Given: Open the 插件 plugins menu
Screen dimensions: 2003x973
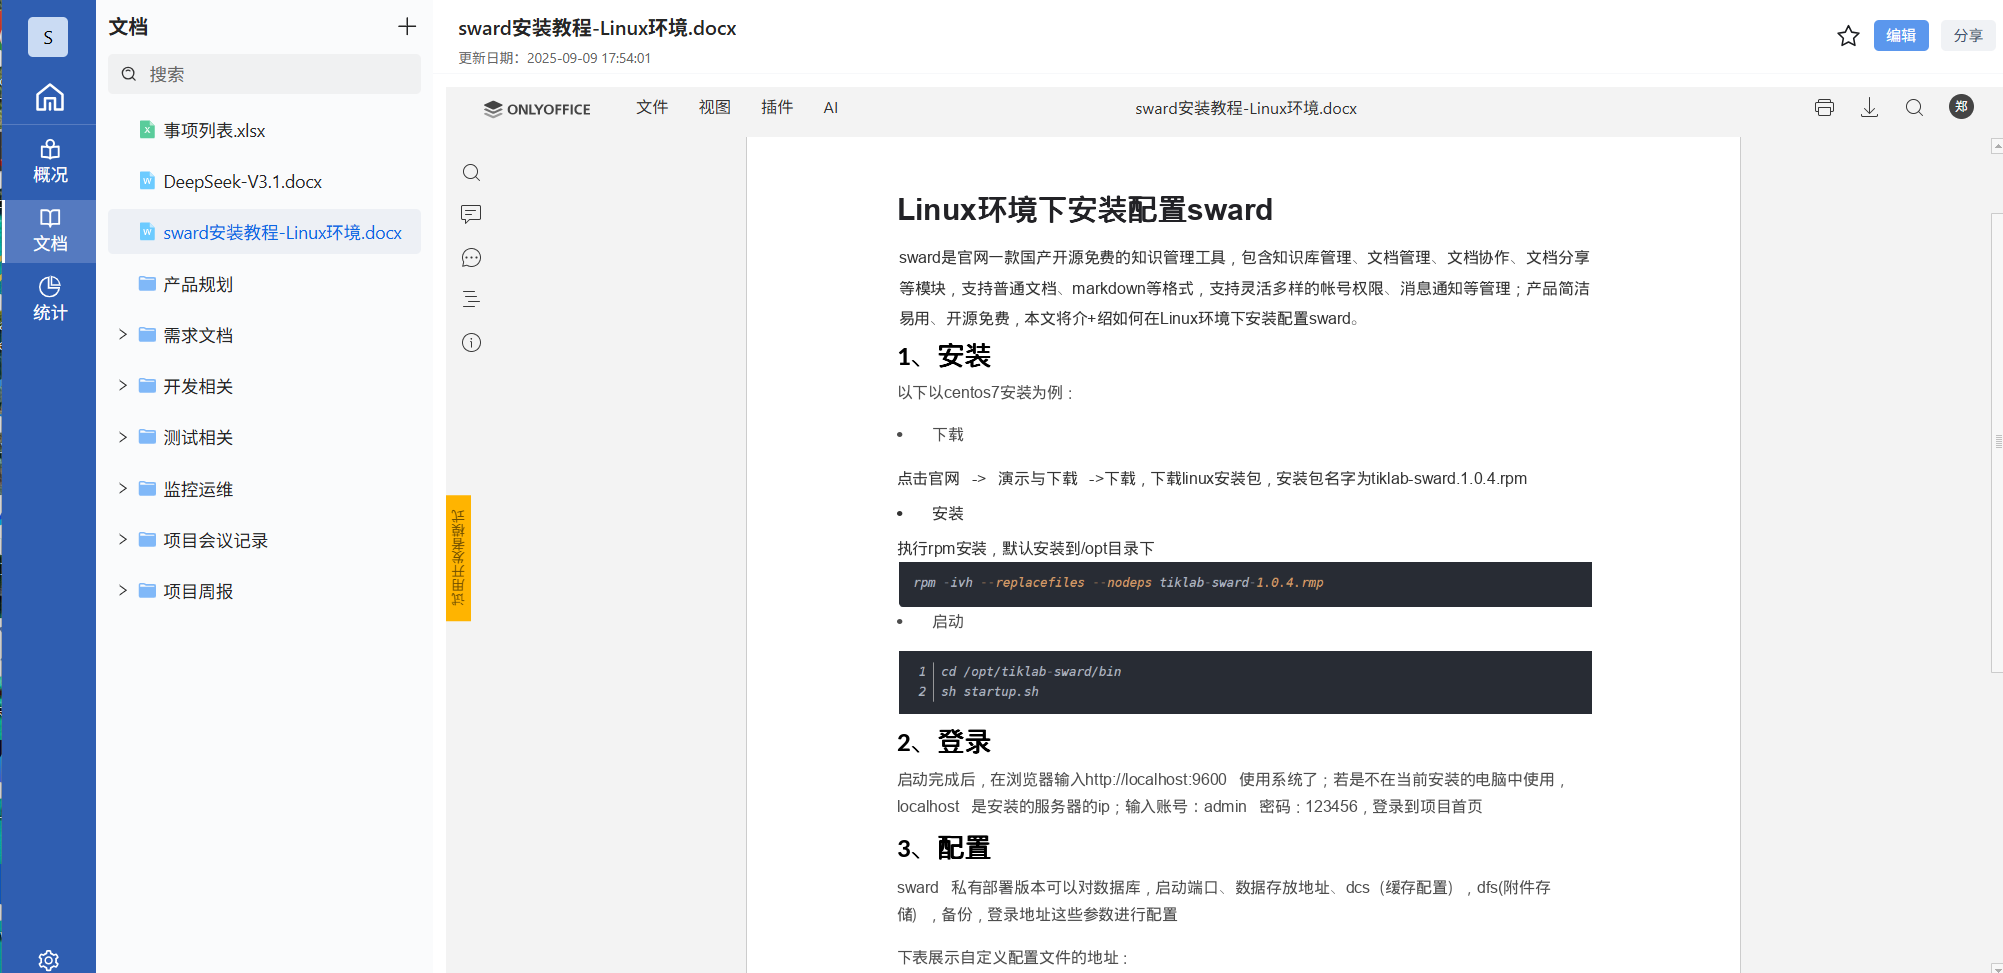Looking at the screenshot, I should click(x=777, y=108).
